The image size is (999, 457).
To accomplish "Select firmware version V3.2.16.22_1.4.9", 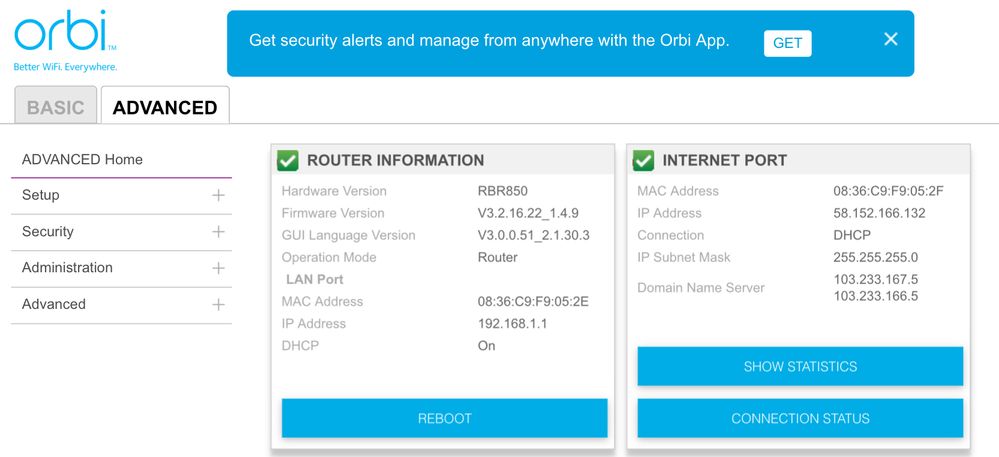I will tap(528, 213).
